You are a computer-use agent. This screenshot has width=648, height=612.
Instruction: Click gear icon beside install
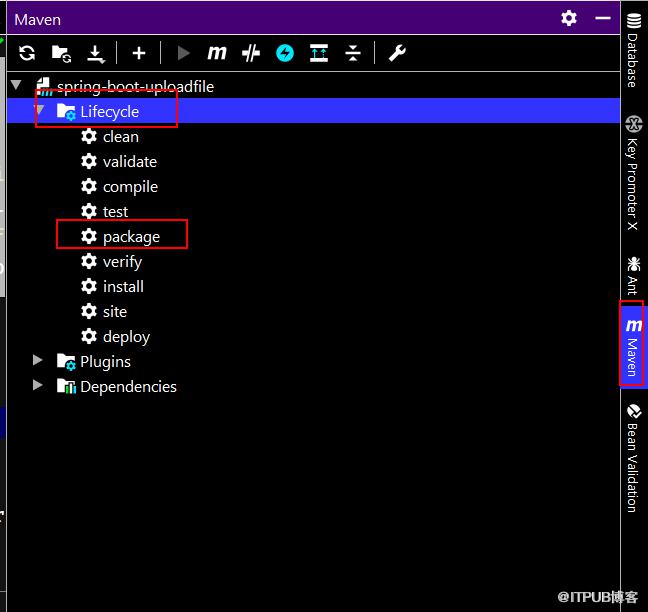point(89,286)
